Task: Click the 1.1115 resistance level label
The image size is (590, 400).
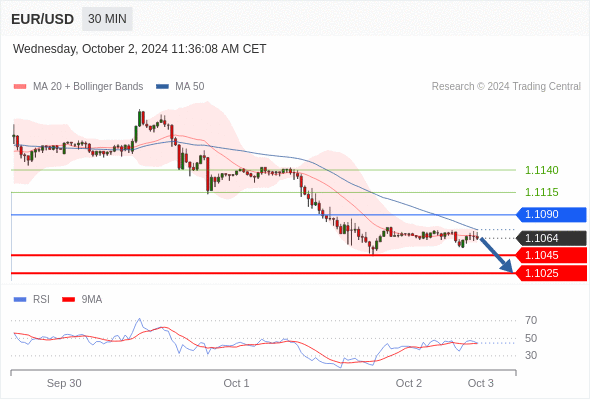Action: 541,192
